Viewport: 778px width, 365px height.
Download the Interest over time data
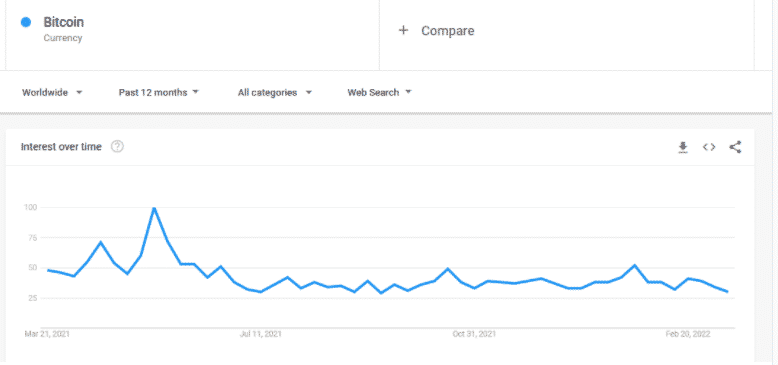pyautogui.click(x=683, y=147)
